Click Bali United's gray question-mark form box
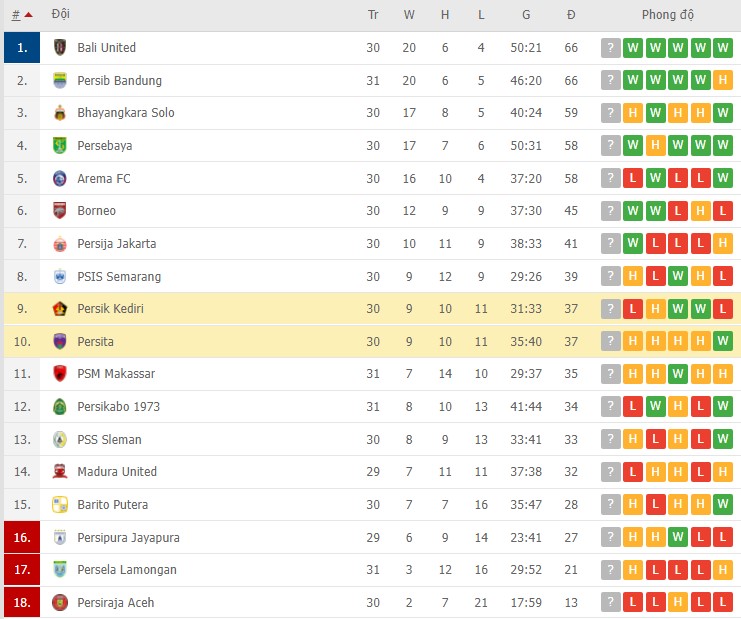This screenshot has height=619, width=741. point(610,48)
